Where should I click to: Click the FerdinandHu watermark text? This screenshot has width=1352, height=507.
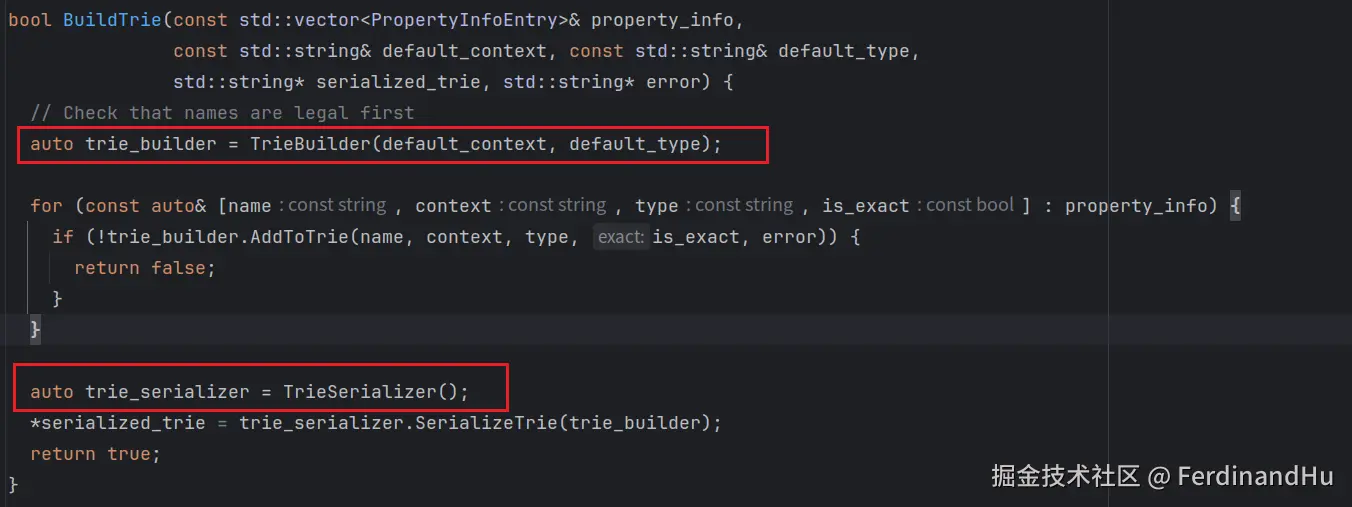(x=1255, y=476)
